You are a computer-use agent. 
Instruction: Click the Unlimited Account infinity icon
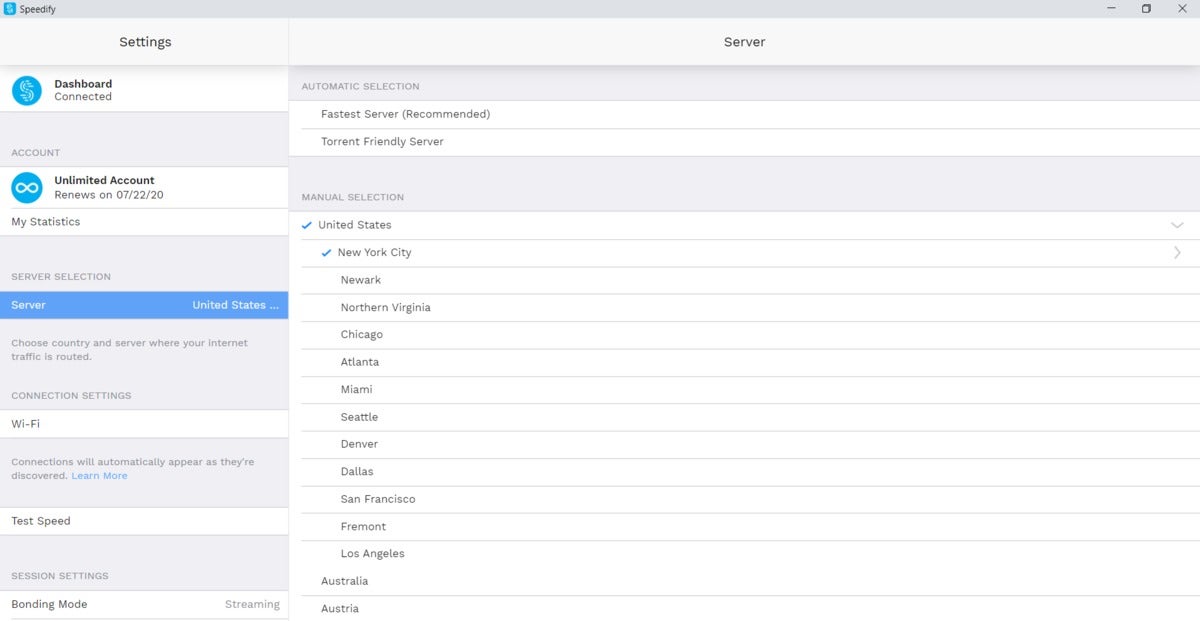pyautogui.click(x=27, y=187)
